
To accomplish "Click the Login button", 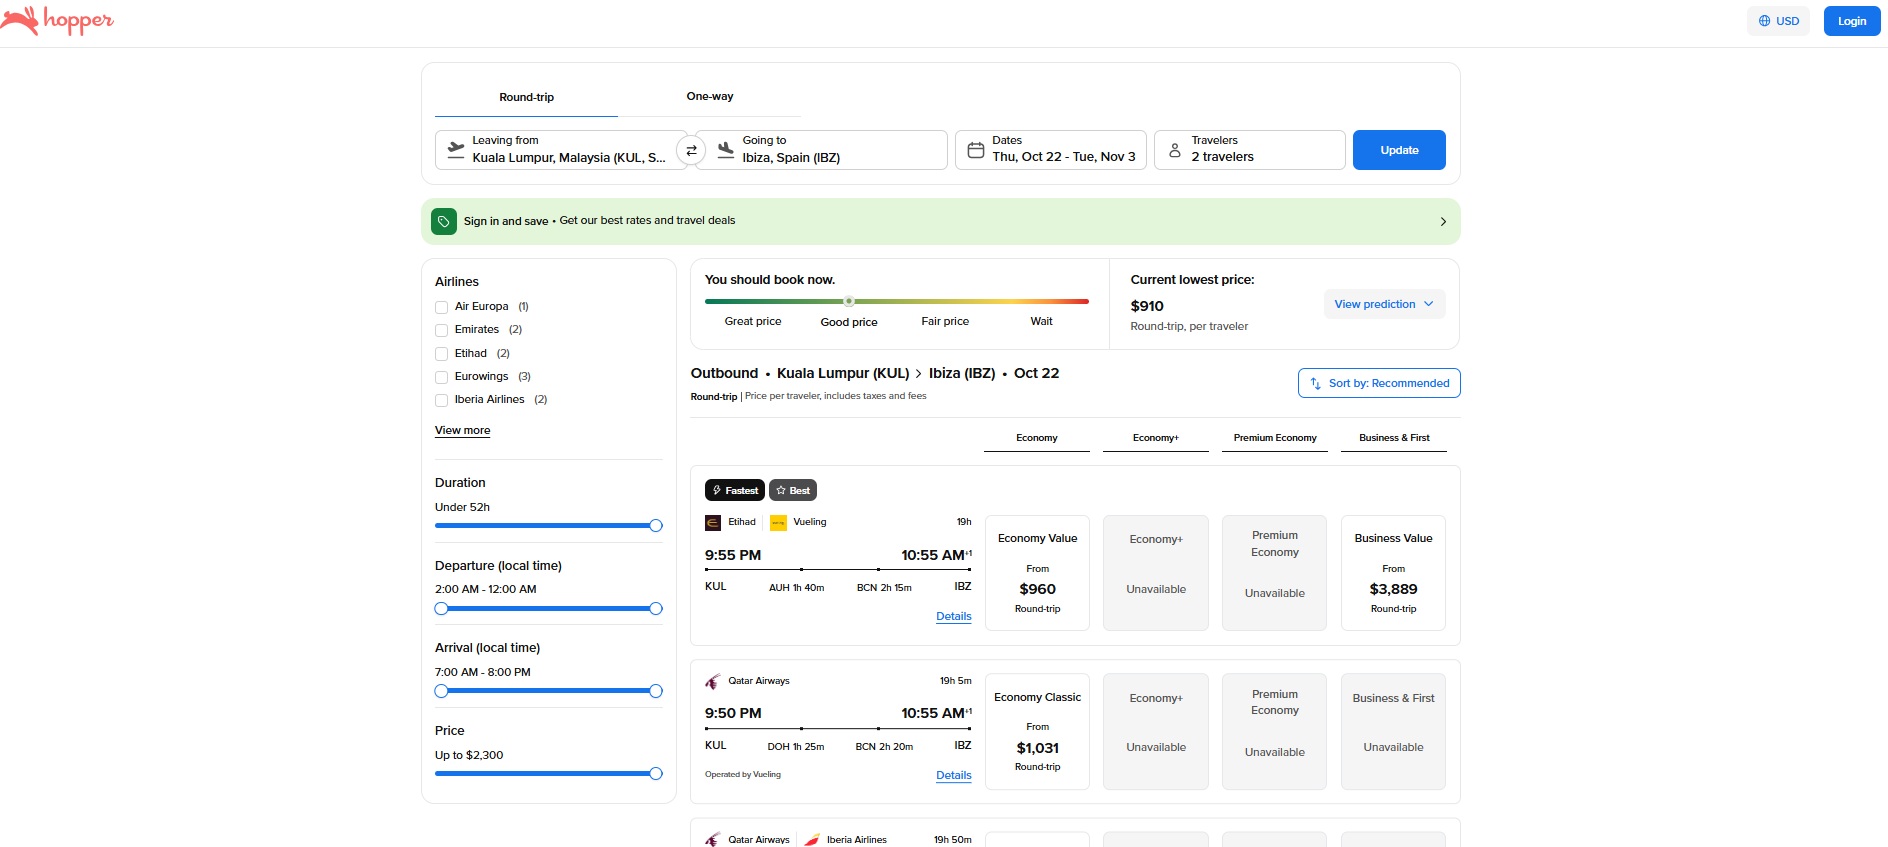I will [1852, 21].
